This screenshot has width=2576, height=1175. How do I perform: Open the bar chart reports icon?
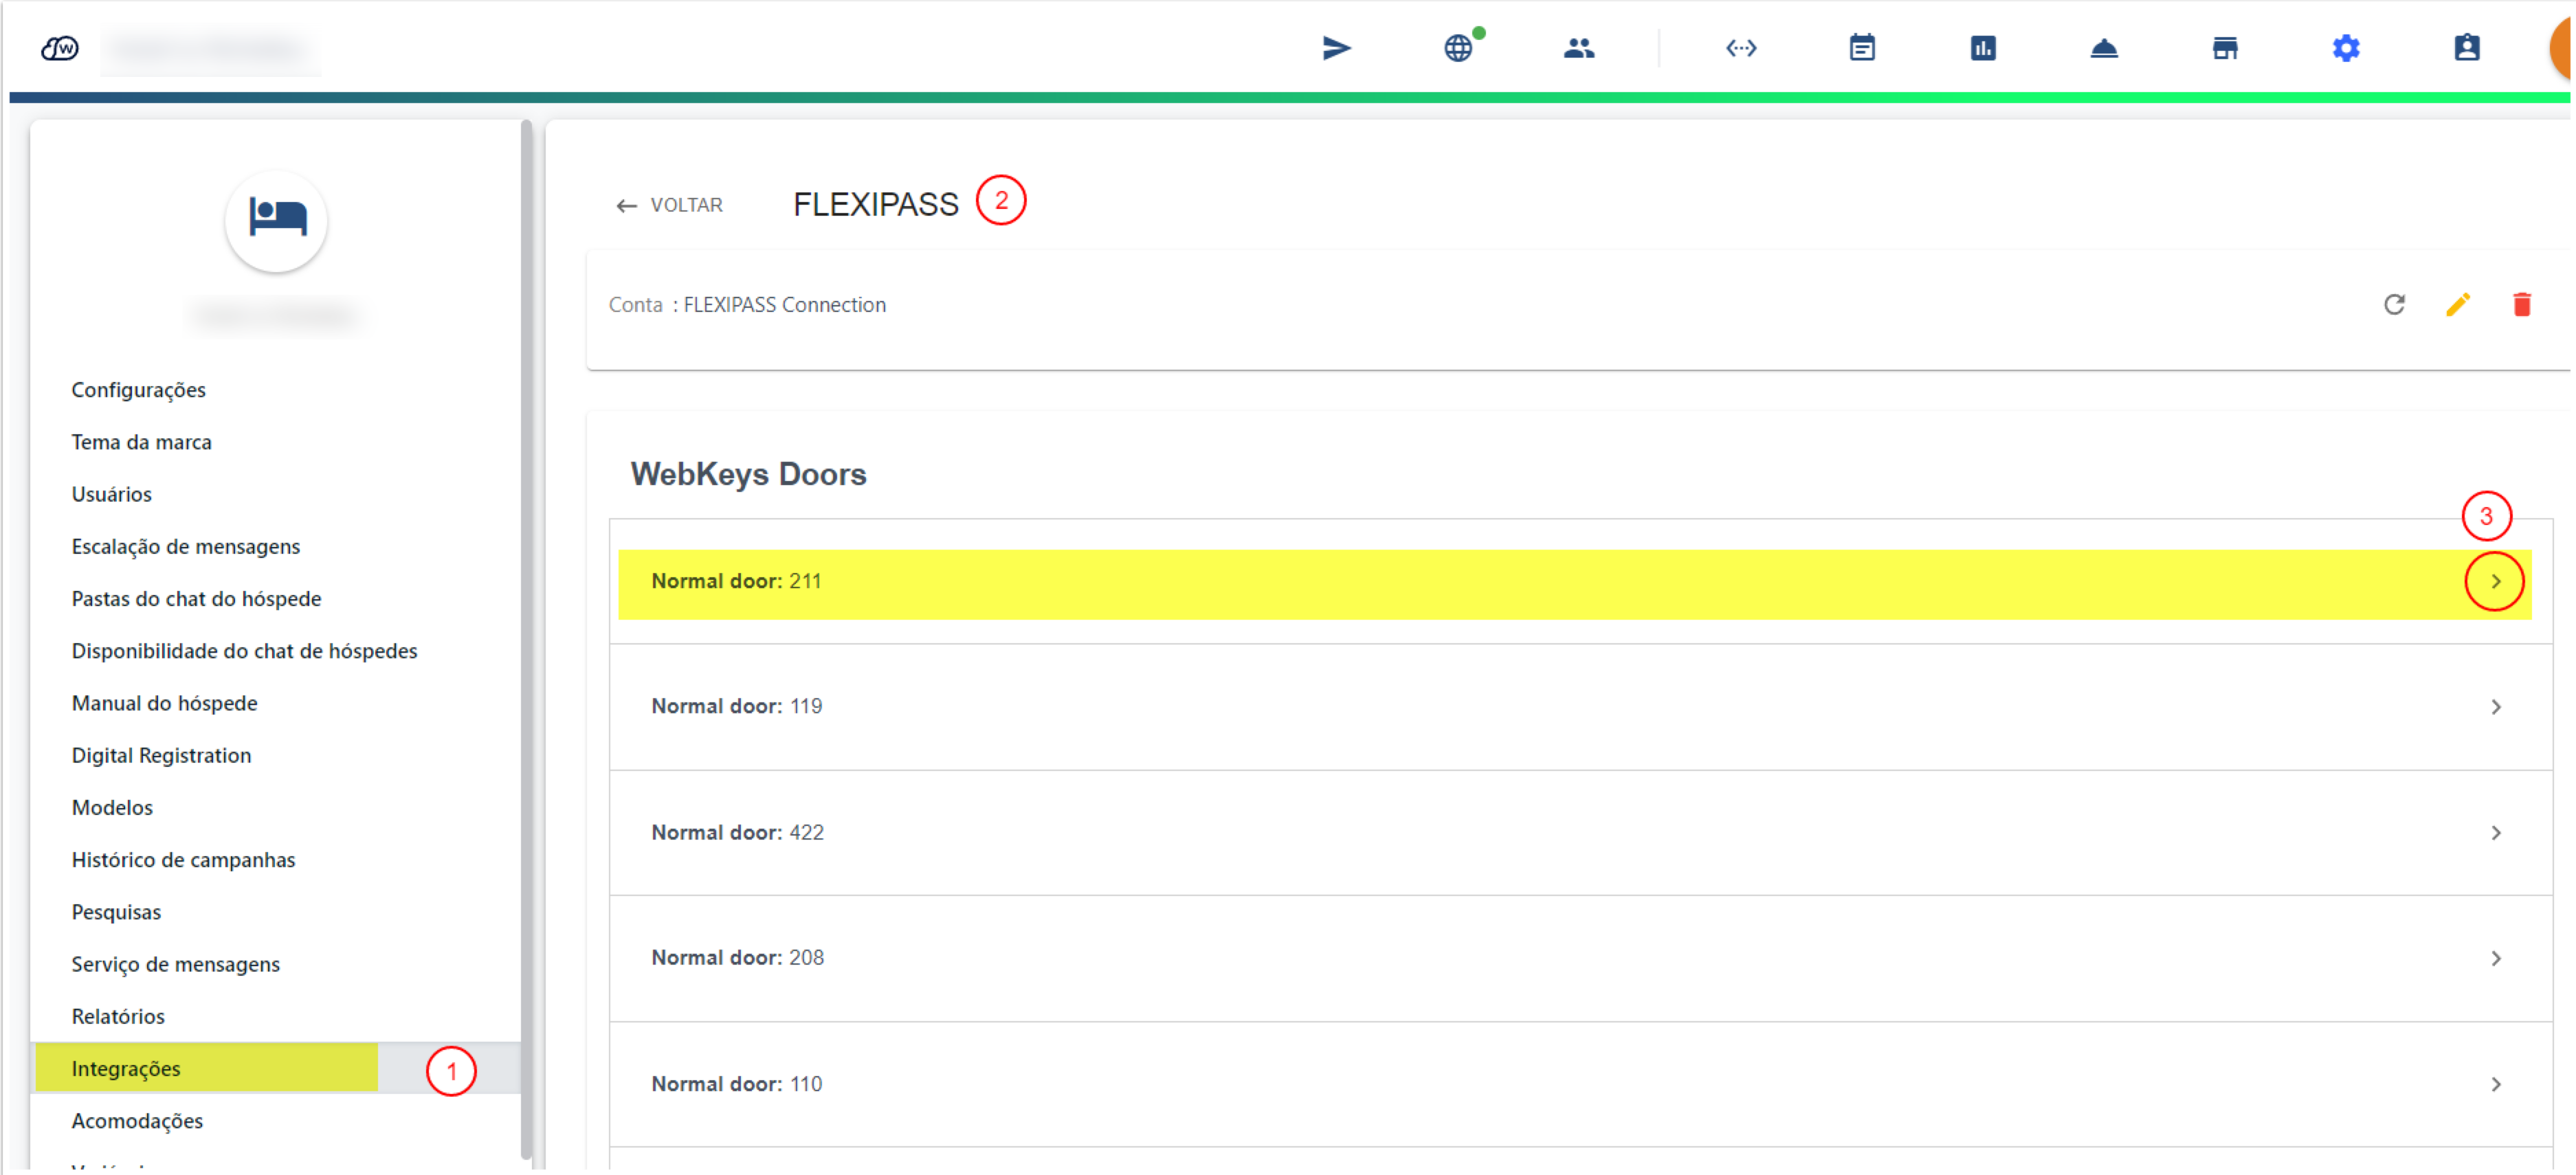[1983, 48]
